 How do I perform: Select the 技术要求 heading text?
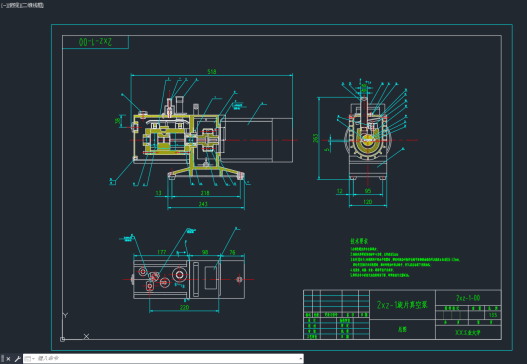pyautogui.click(x=359, y=241)
